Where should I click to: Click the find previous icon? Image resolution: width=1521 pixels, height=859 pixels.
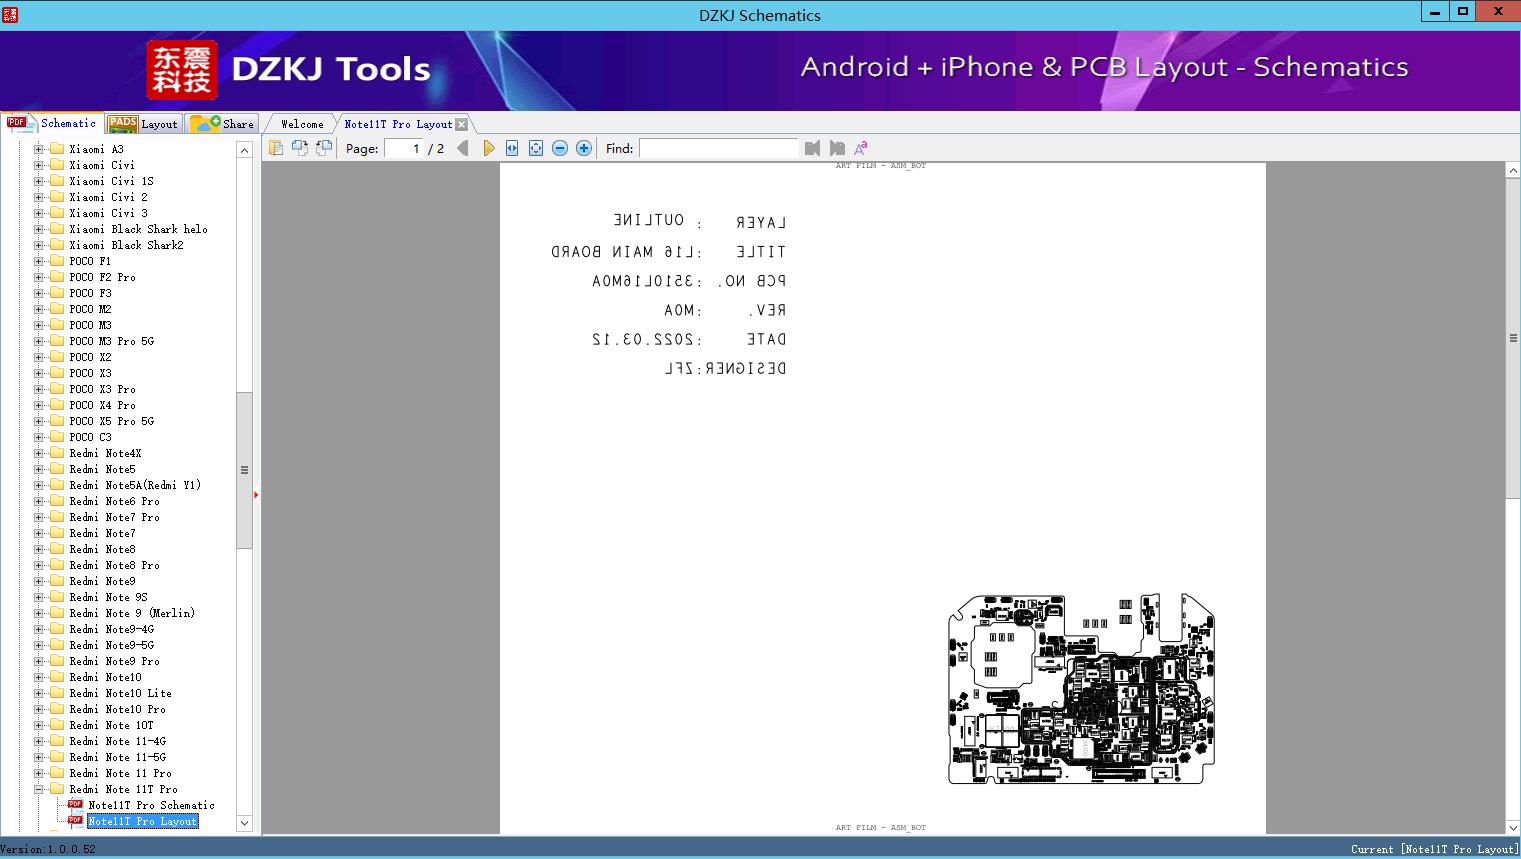point(812,148)
